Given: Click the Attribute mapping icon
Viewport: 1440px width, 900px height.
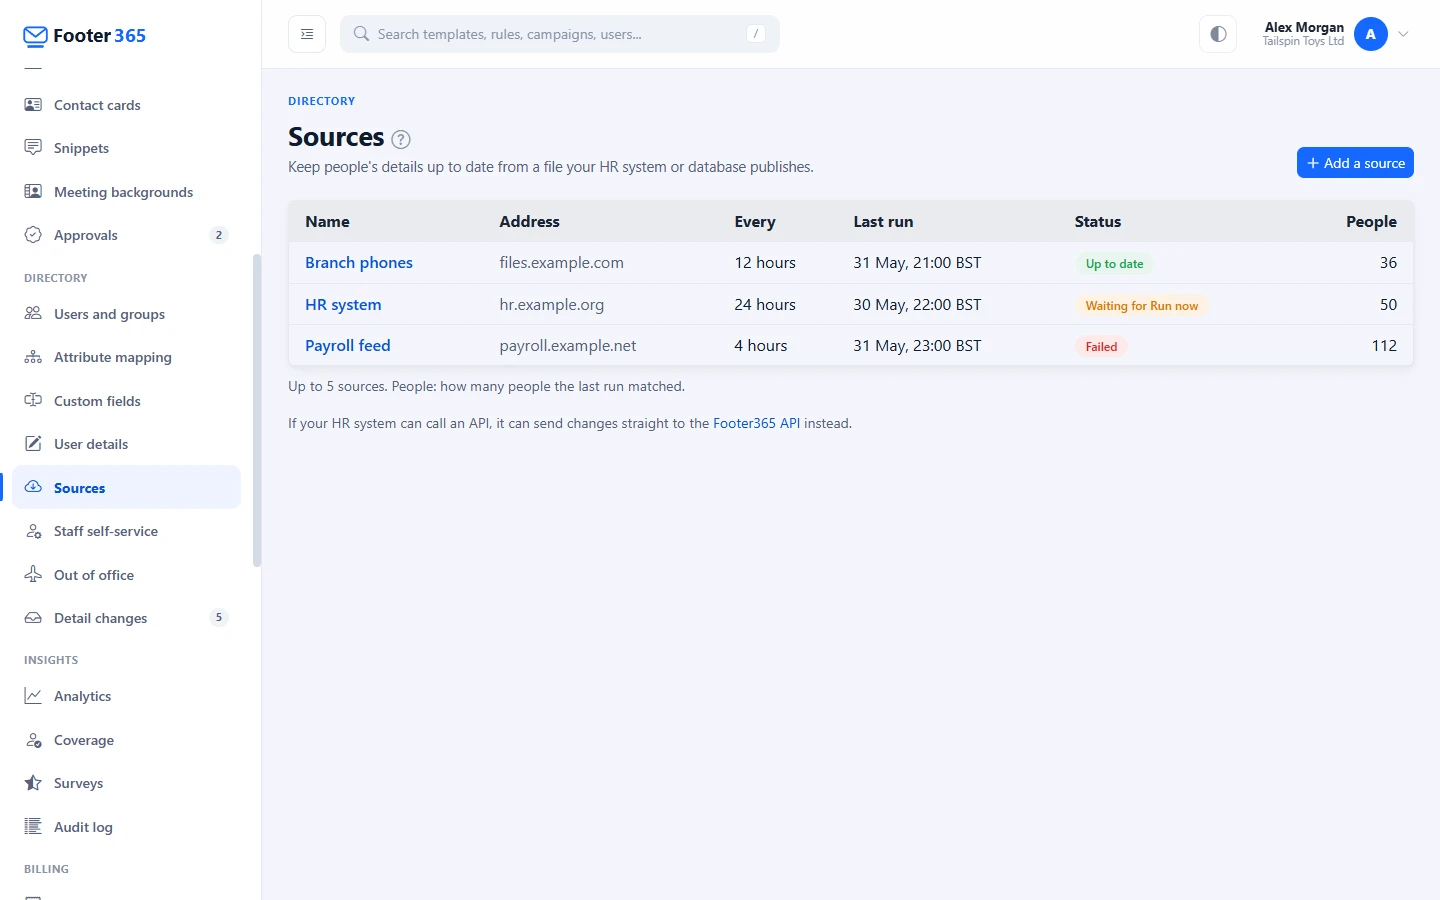Looking at the screenshot, I should 33,357.
